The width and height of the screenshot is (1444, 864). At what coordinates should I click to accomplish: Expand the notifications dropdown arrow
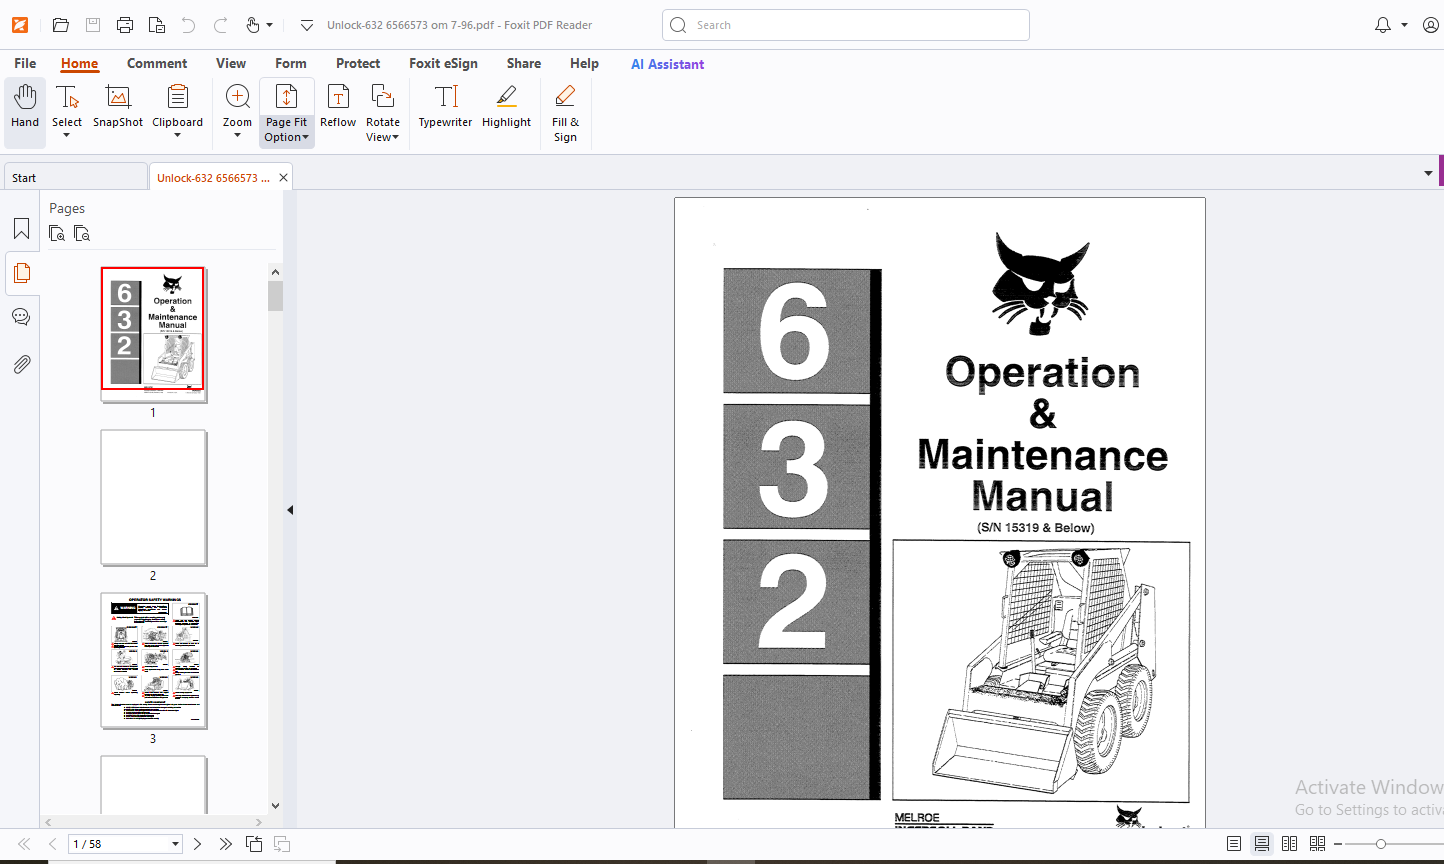click(x=1404, y=25)
